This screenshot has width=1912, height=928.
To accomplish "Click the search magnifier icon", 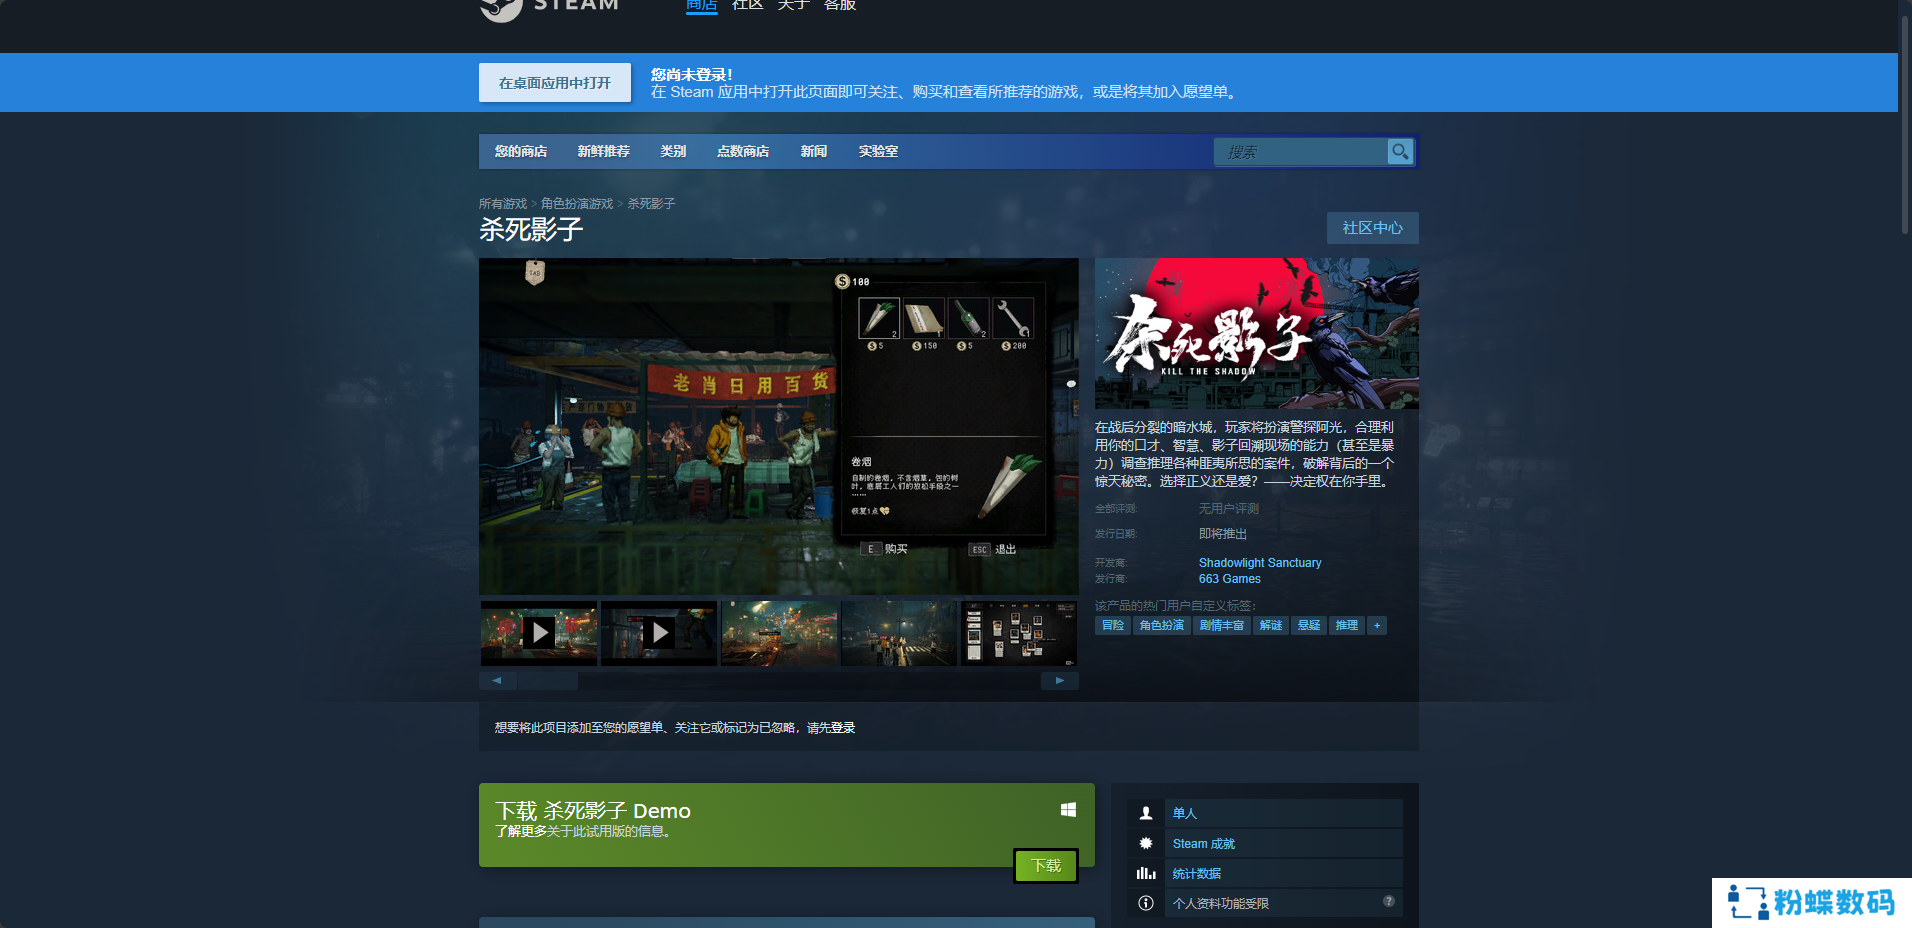I will tap(1400, 151).
